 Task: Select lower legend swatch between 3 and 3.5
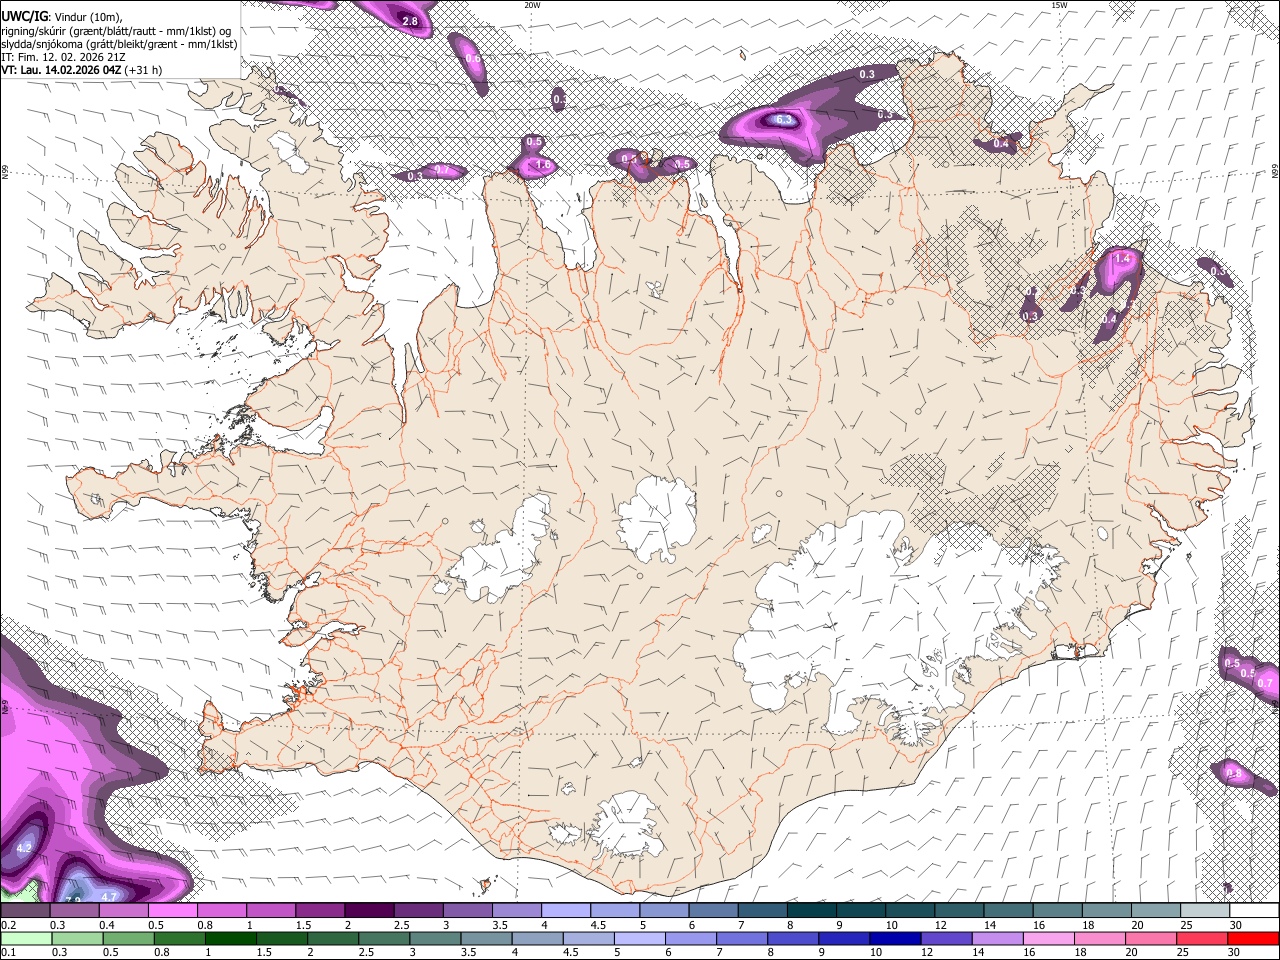pos(434,938)
